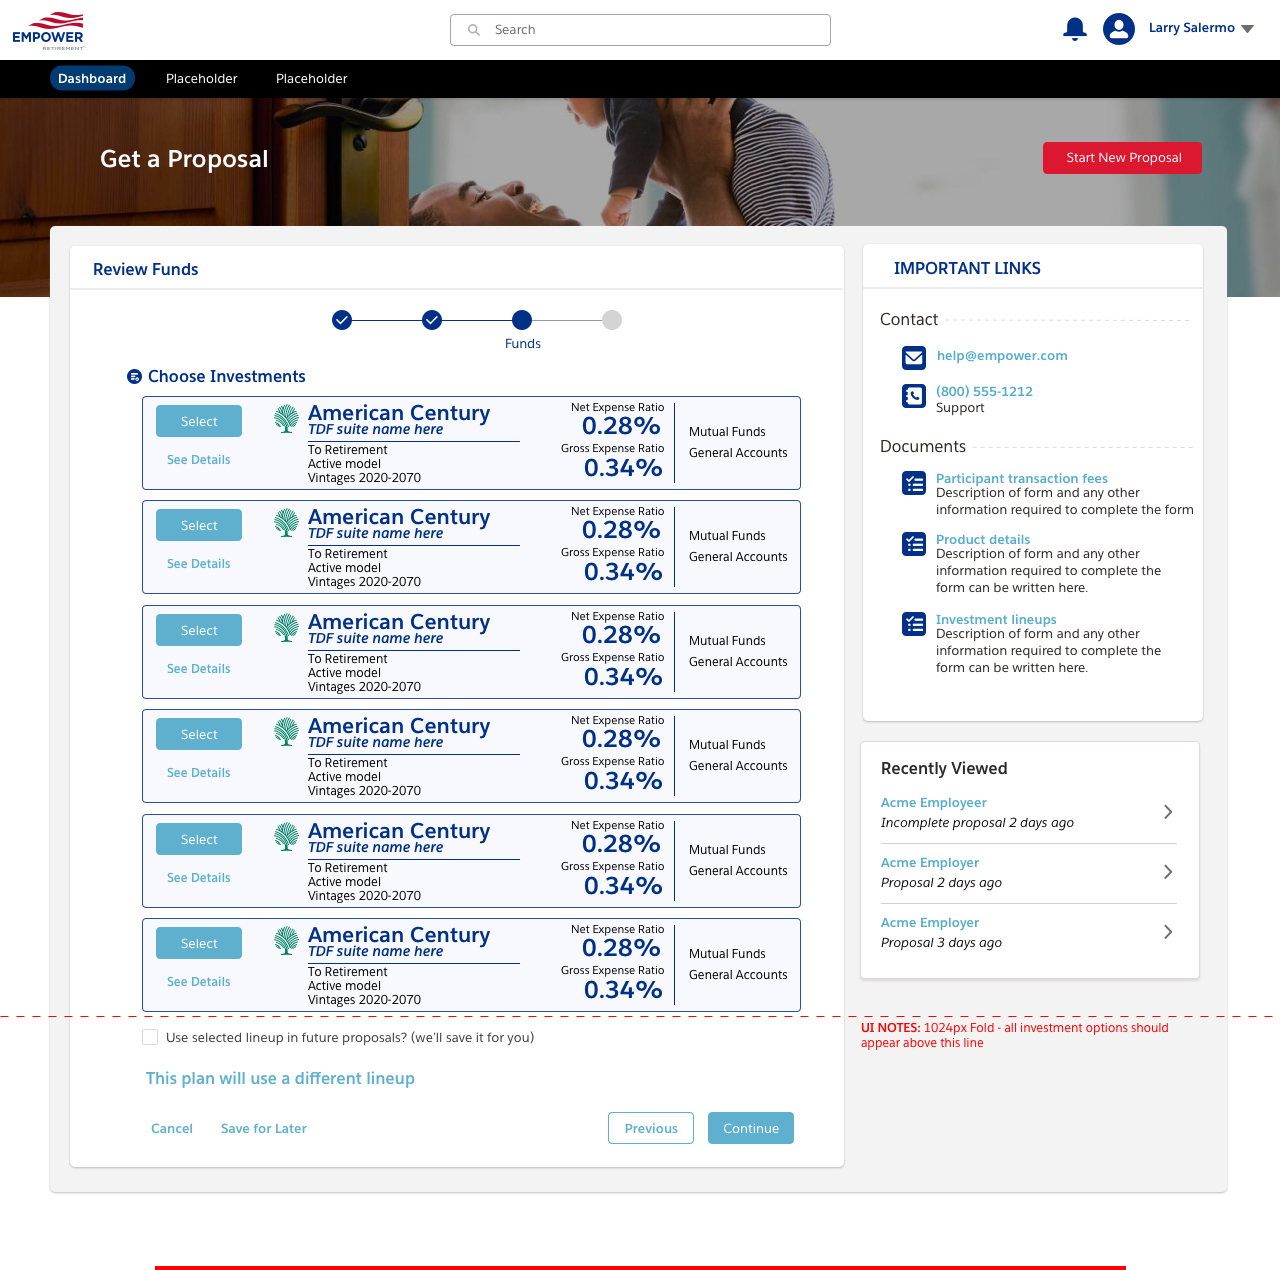
Task: Click Review Funds heading
Action: point(146,270)
